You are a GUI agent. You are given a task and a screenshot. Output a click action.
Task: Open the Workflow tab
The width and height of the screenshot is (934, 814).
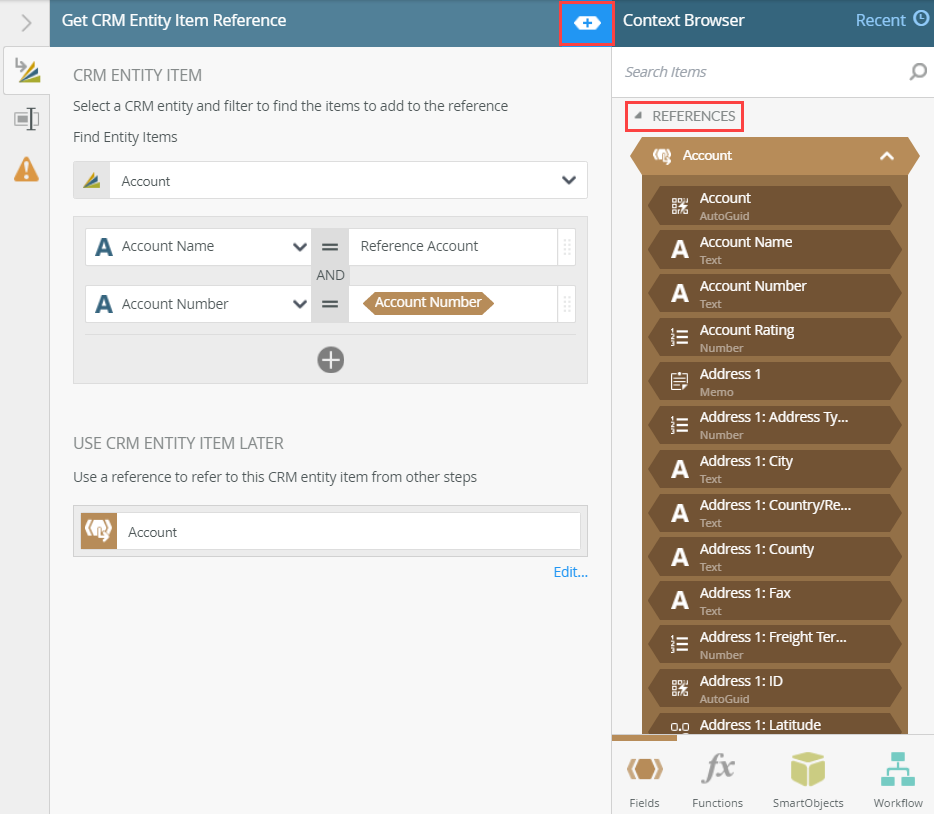pos(898,780)
